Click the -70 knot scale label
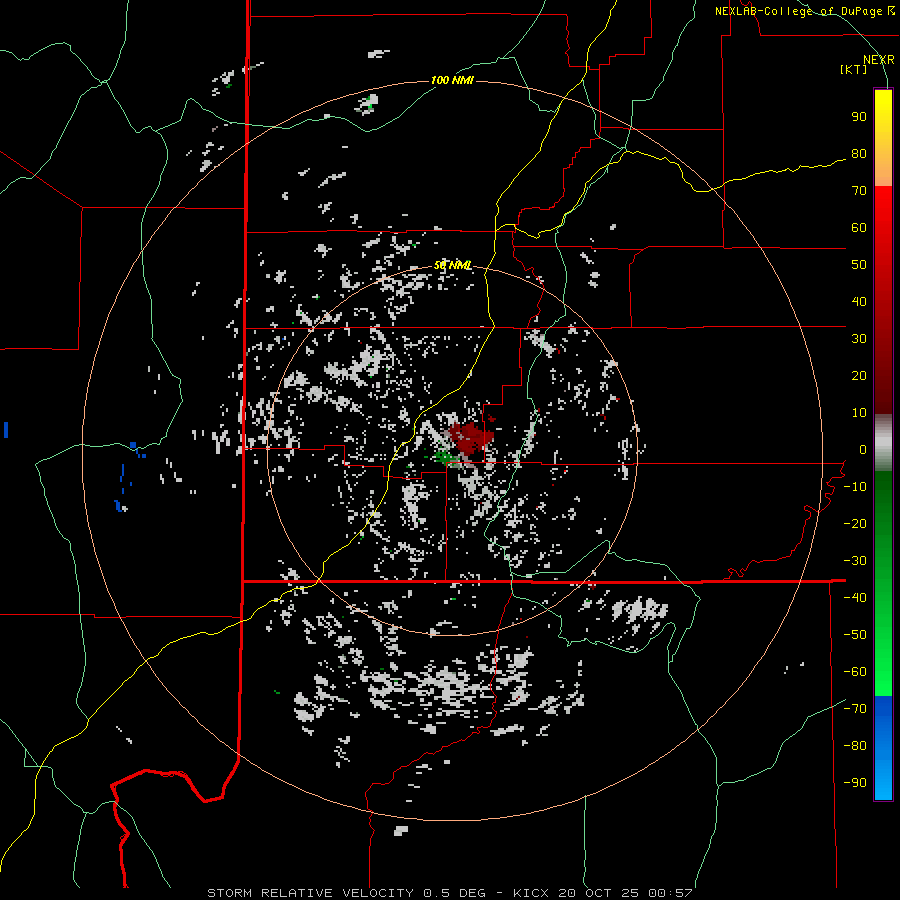Screen dimensions: 900x900 pos(855,709)
